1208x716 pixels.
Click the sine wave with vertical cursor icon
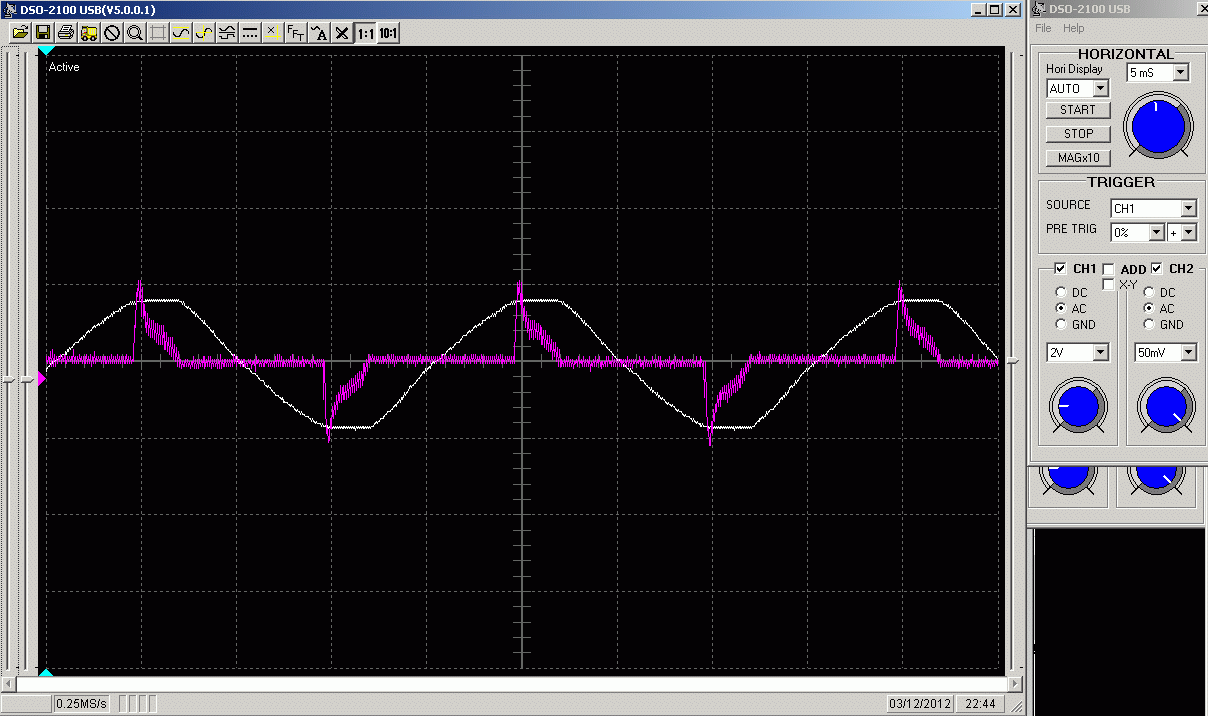(x=204, y=33)
